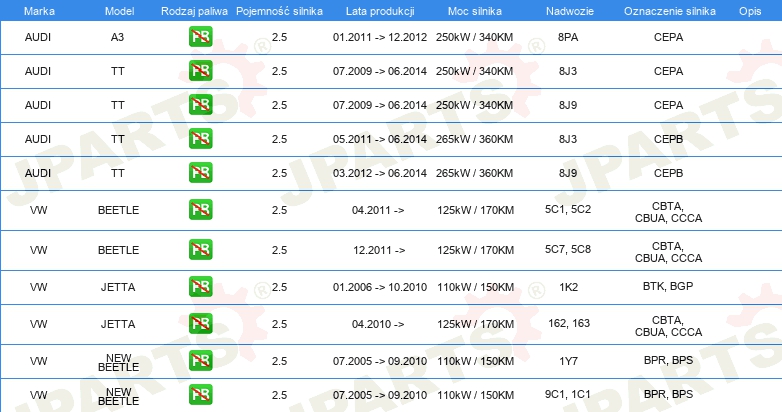Select the 250kW / 340KM cell in the A3 row
This screenshot has width=782, height=412.
click(474, 37)
